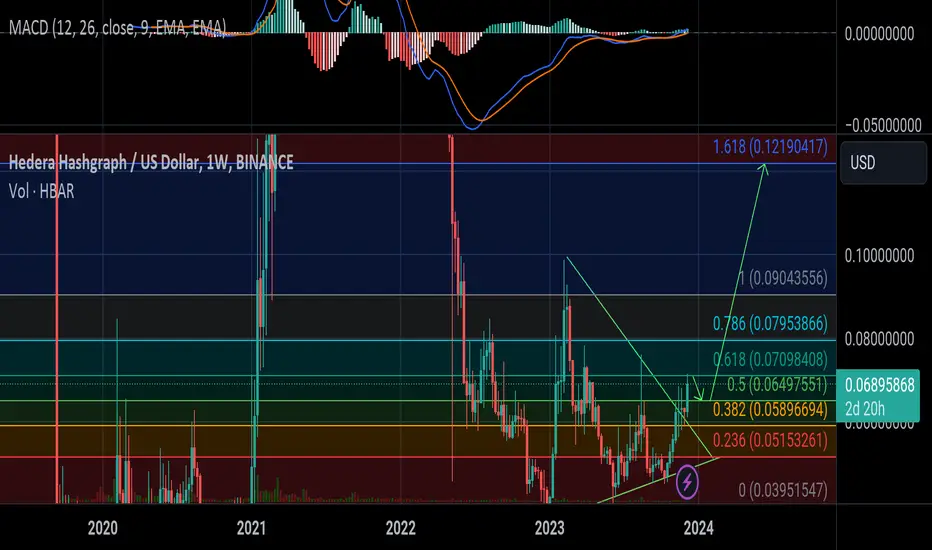Click the MACD axis value -0.05000000

point(882,125)
